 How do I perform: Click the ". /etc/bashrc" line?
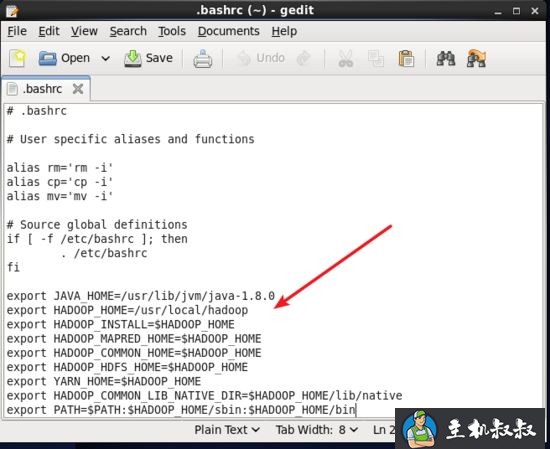coord(104,253)
